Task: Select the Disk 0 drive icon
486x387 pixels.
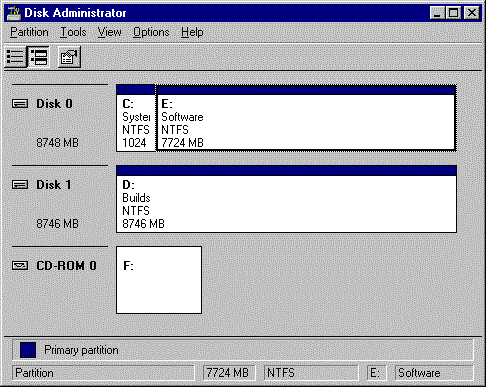Action: 20,104
